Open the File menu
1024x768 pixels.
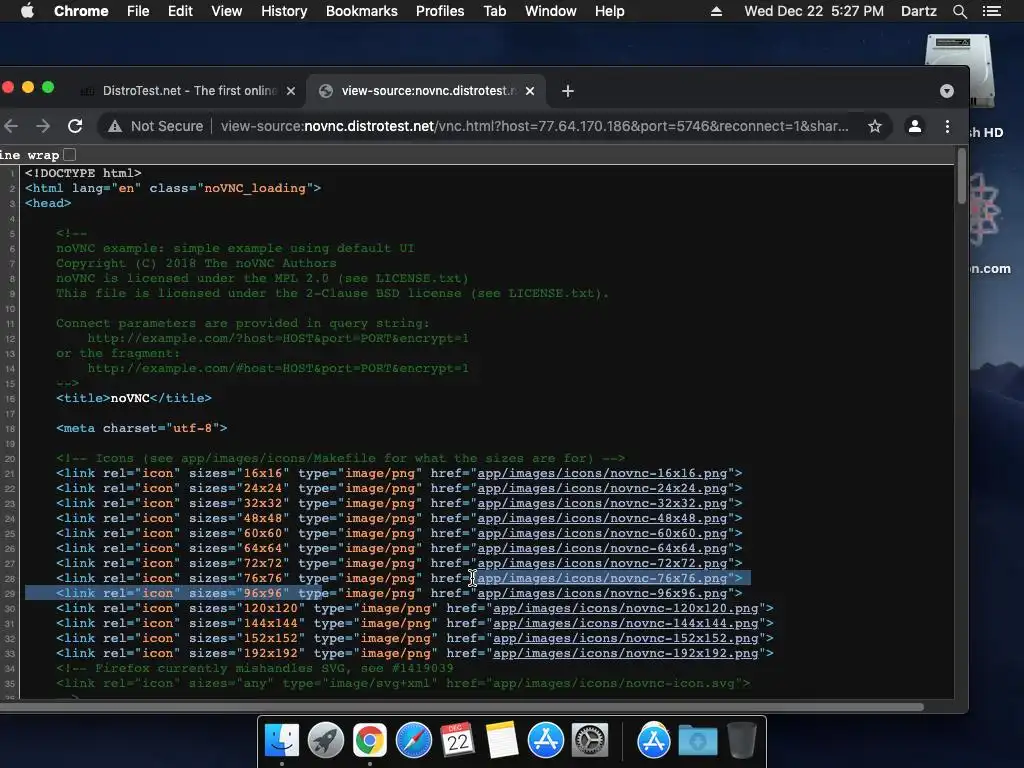coord(138,11)
